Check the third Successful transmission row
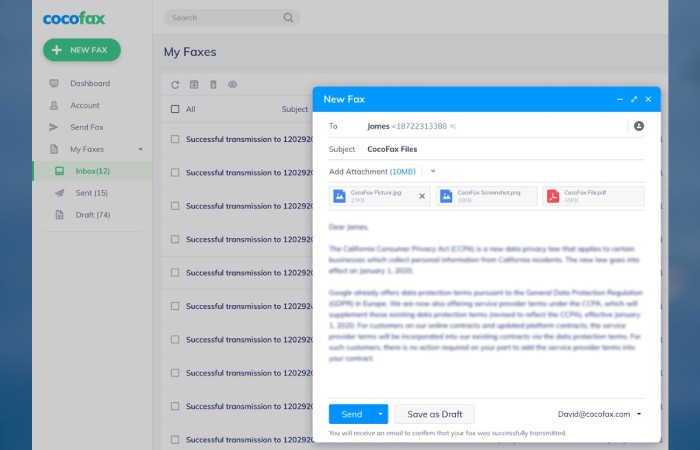Viewport: 700px width, 450px height. pyautogui.click(x=175, y=206)
